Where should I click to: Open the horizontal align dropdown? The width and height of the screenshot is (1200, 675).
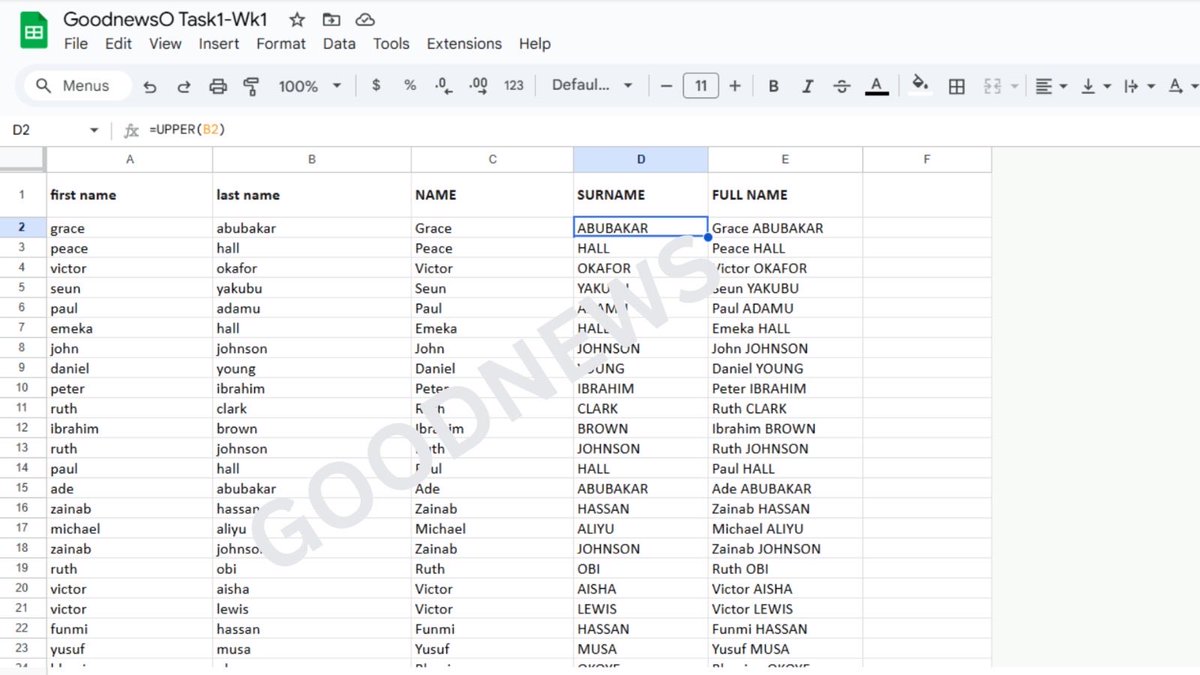[x=1050, y=86]
